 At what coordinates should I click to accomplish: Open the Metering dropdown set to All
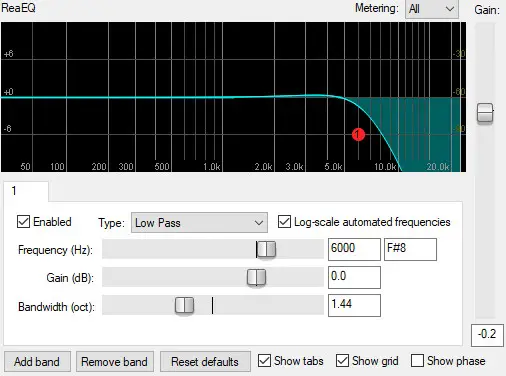432,9
